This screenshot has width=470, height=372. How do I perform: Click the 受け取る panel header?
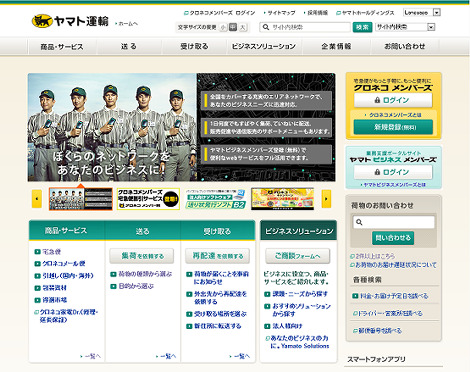tap(217, 230)
